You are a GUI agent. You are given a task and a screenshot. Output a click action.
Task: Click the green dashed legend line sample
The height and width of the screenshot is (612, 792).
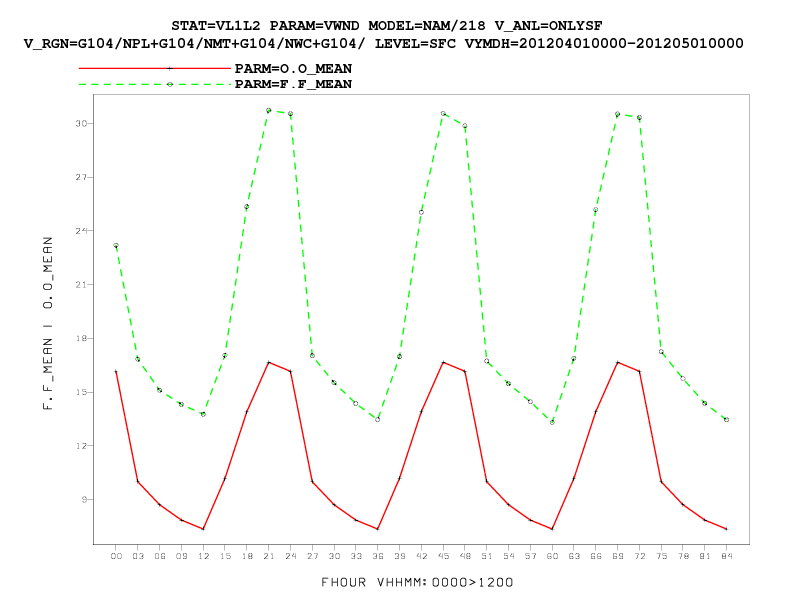155,84
